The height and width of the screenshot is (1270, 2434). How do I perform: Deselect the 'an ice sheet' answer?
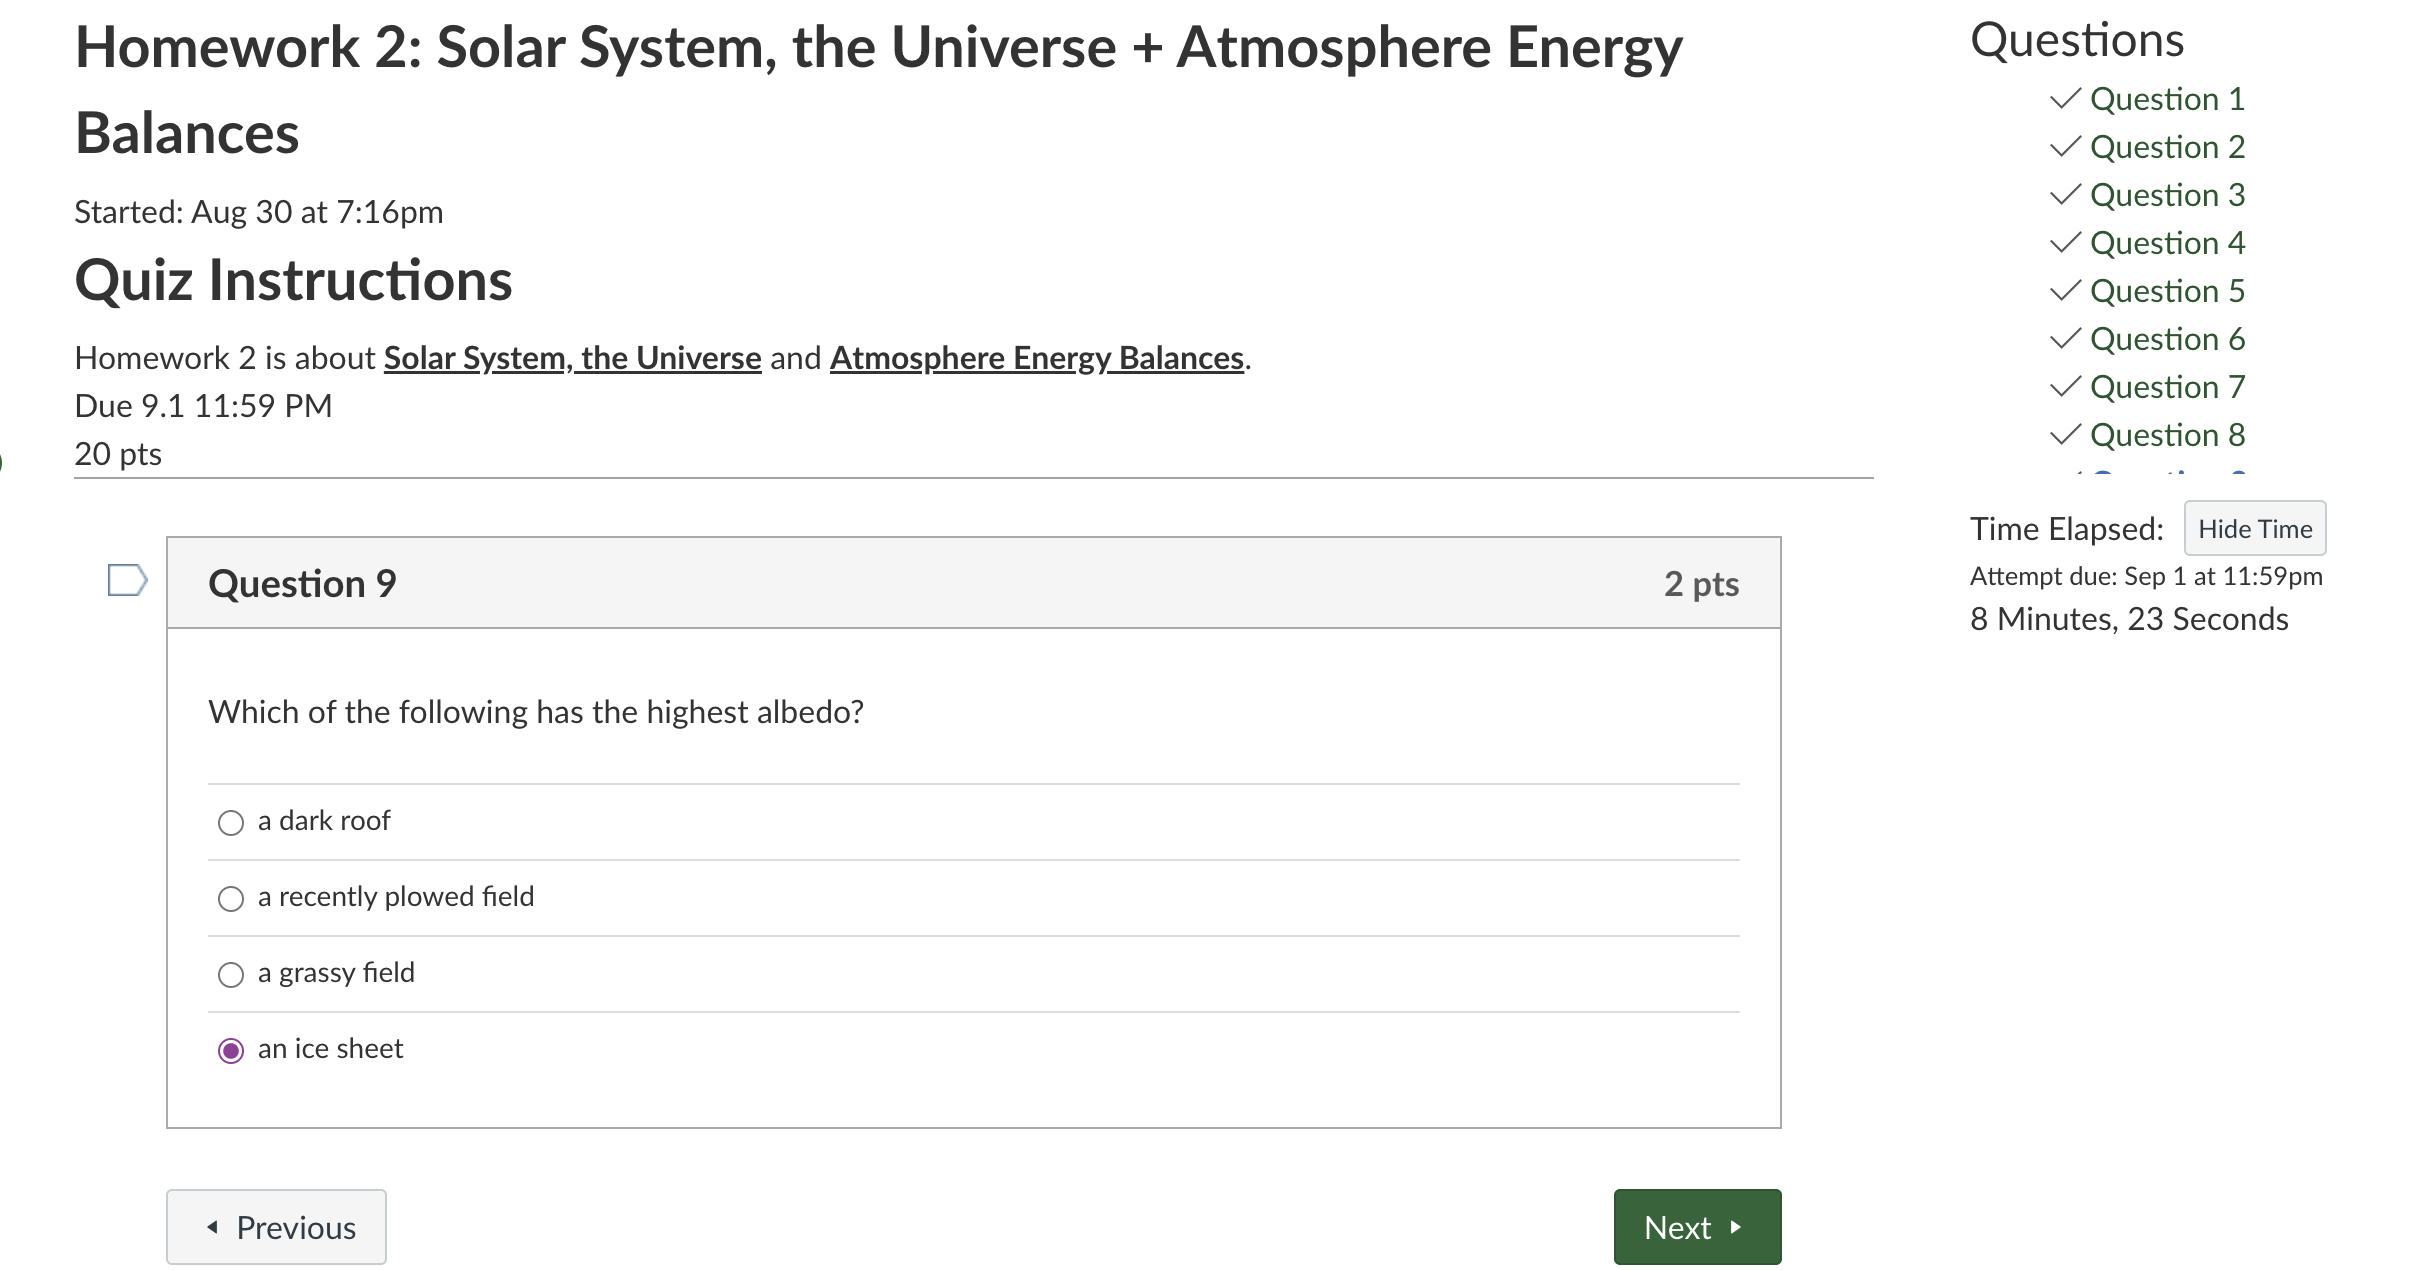(x=231, y=1050)
